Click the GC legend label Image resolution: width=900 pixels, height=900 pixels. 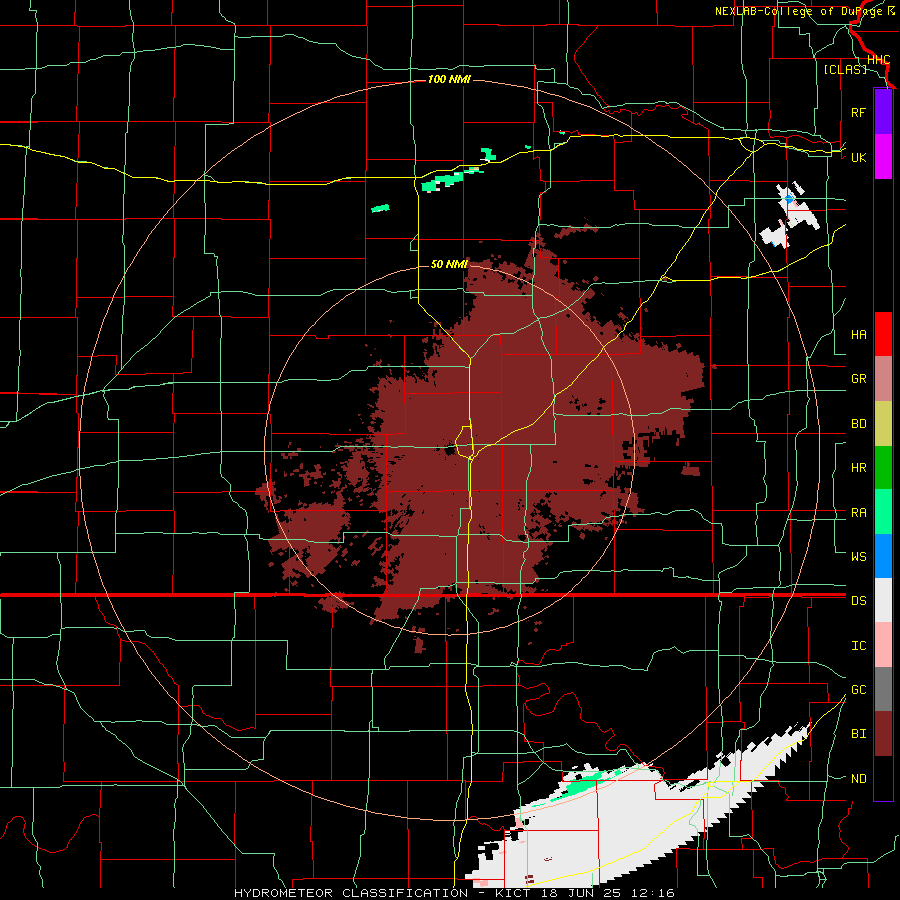[x=858, y=690]
